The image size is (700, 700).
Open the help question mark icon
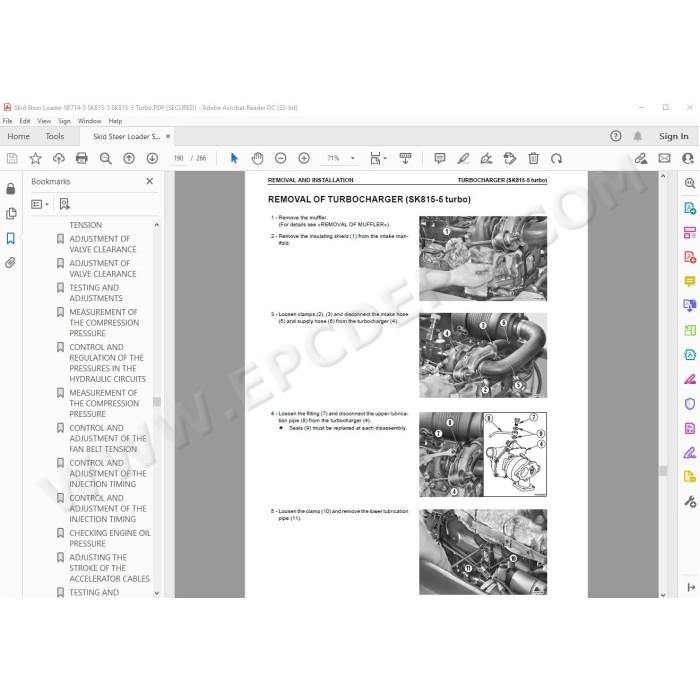point(616,136)
